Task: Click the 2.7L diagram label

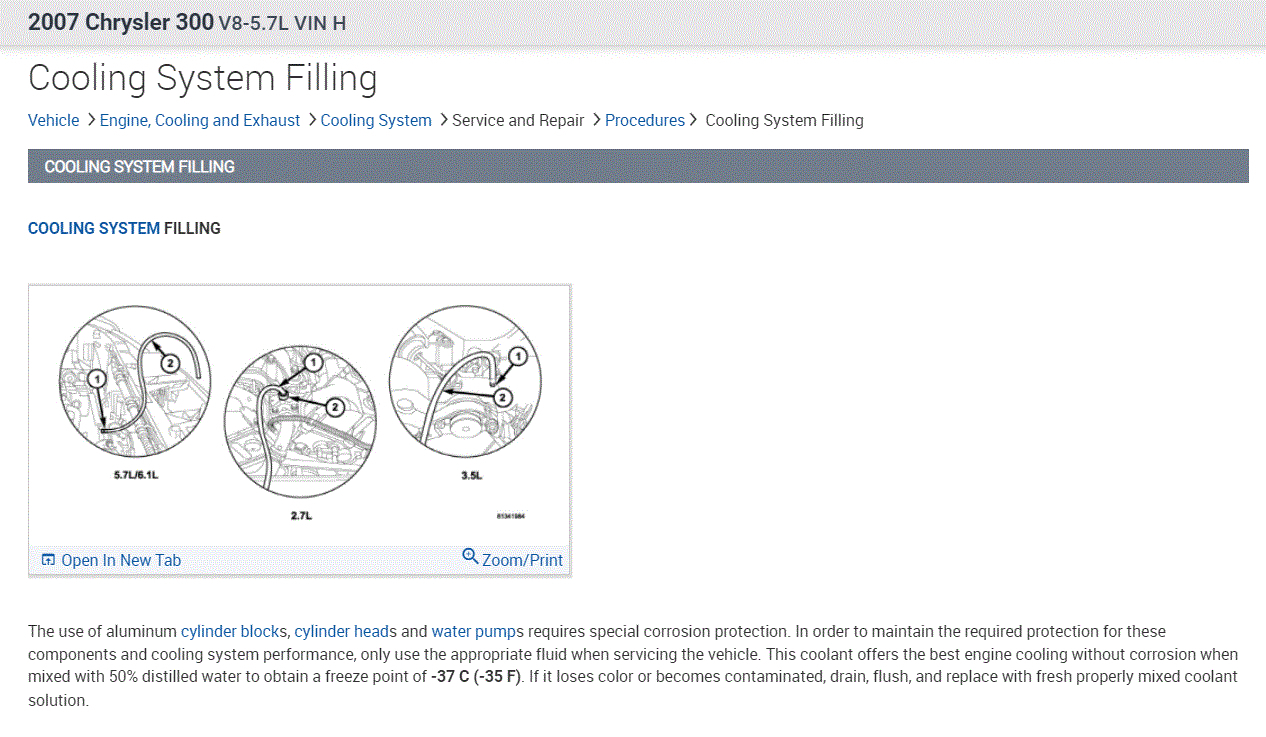Action: 301,516
